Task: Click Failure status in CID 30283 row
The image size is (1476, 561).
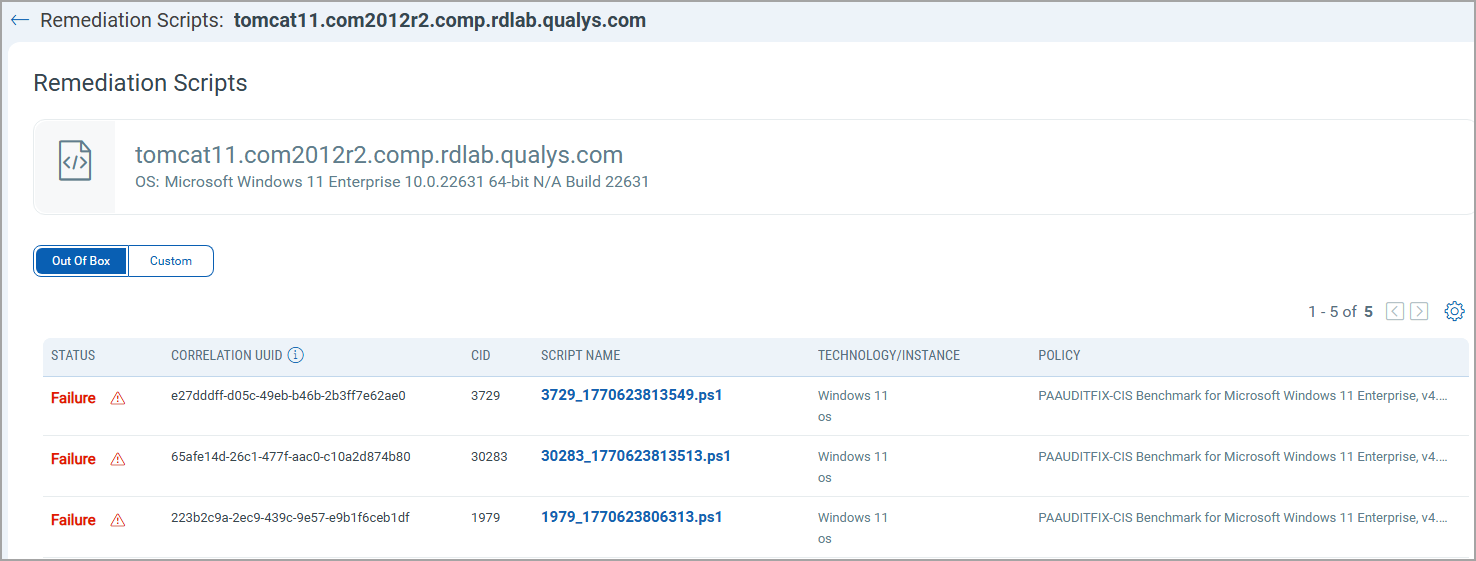Action: pyautogui.click(x=73, y=459)
